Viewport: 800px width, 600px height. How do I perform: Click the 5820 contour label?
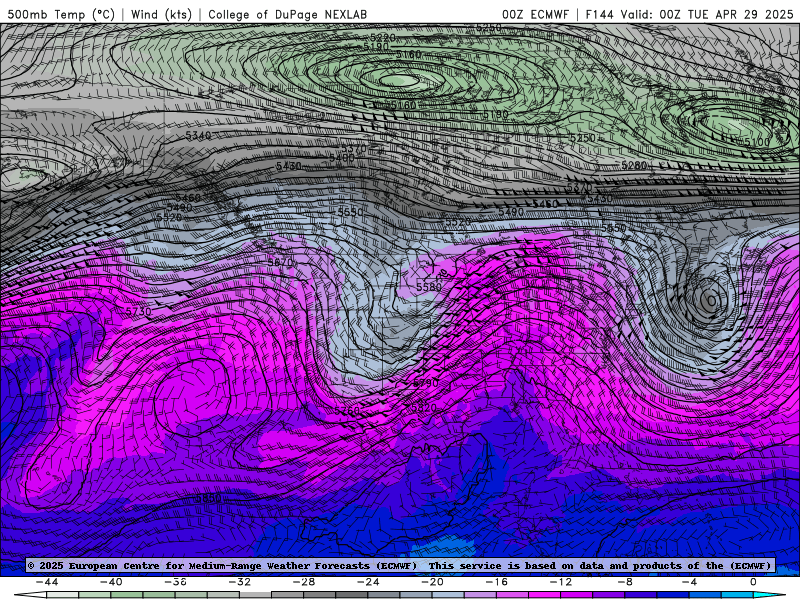(424, 408)
